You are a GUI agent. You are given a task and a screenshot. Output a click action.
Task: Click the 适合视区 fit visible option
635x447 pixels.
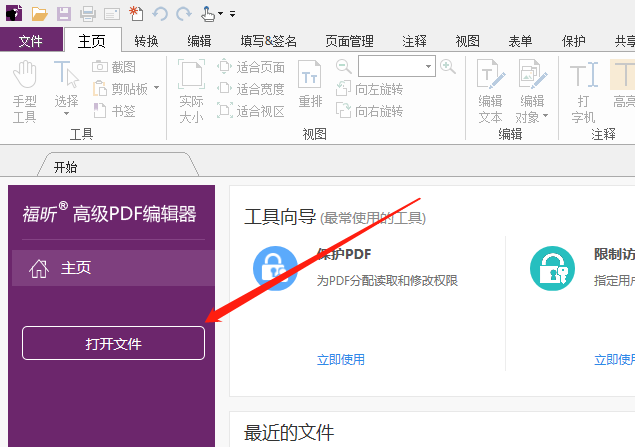click(251, 111)
